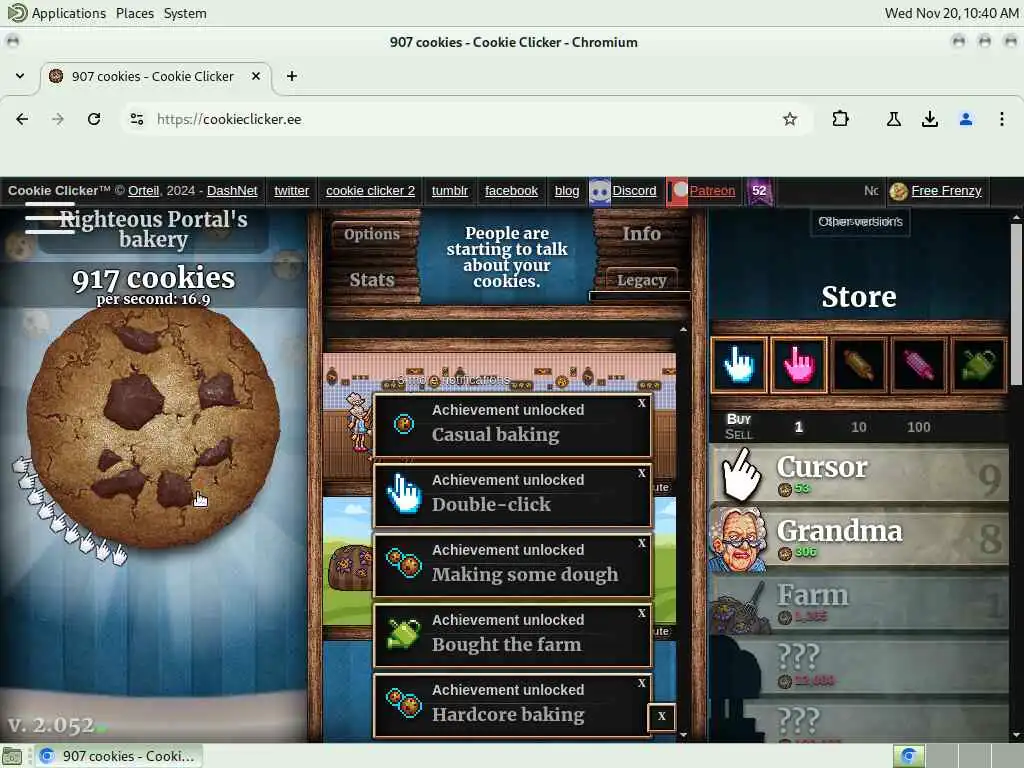Open the Places menu

tap(135, 13)
